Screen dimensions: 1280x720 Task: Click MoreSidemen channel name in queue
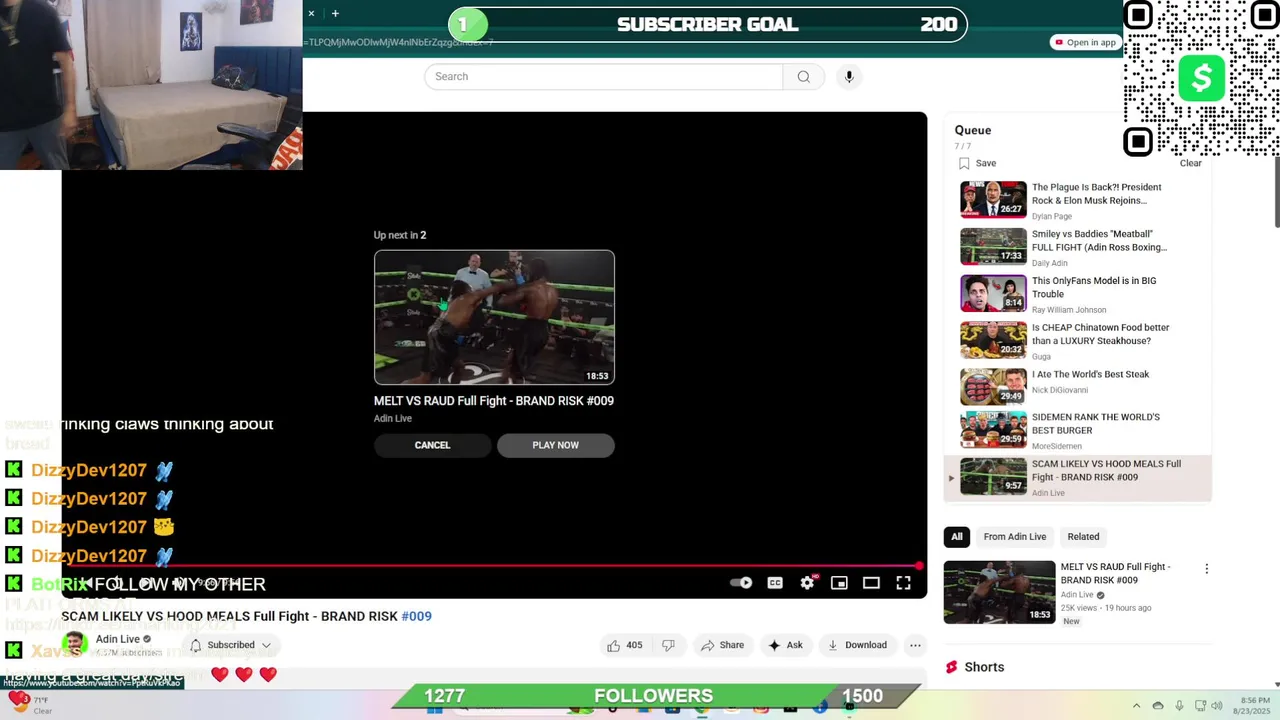1059,446
